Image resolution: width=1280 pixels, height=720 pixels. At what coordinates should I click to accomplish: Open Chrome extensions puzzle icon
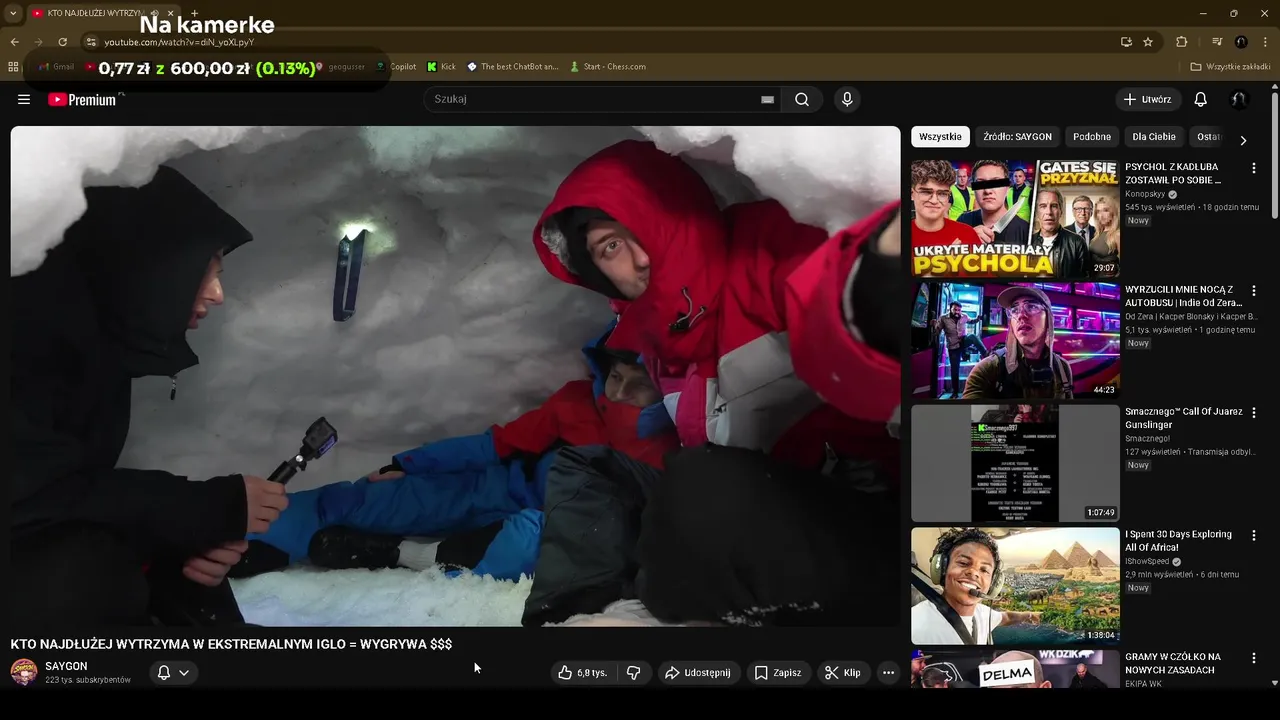point(1181,42)
